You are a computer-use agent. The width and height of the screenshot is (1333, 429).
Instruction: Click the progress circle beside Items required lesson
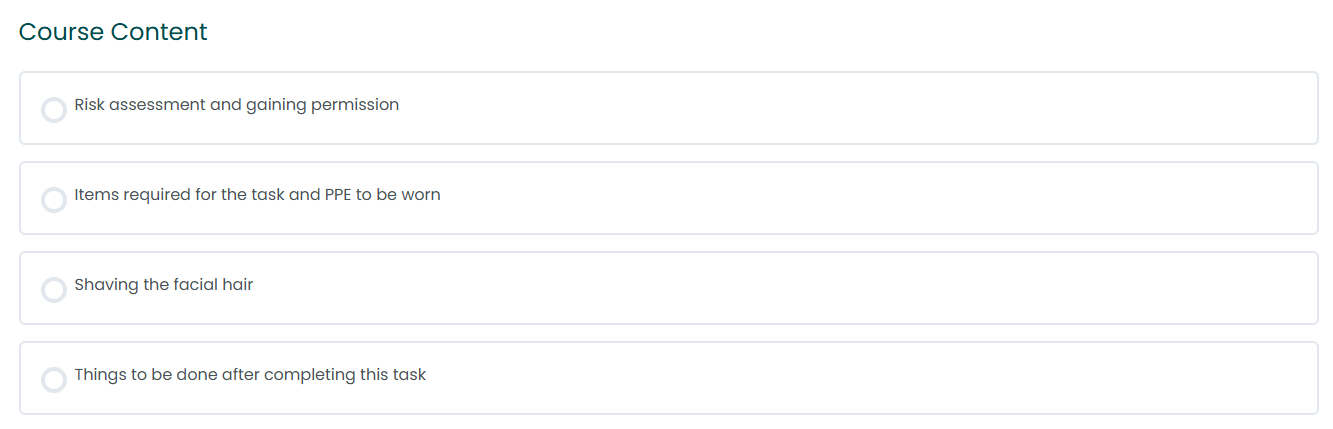click(54, 200)
